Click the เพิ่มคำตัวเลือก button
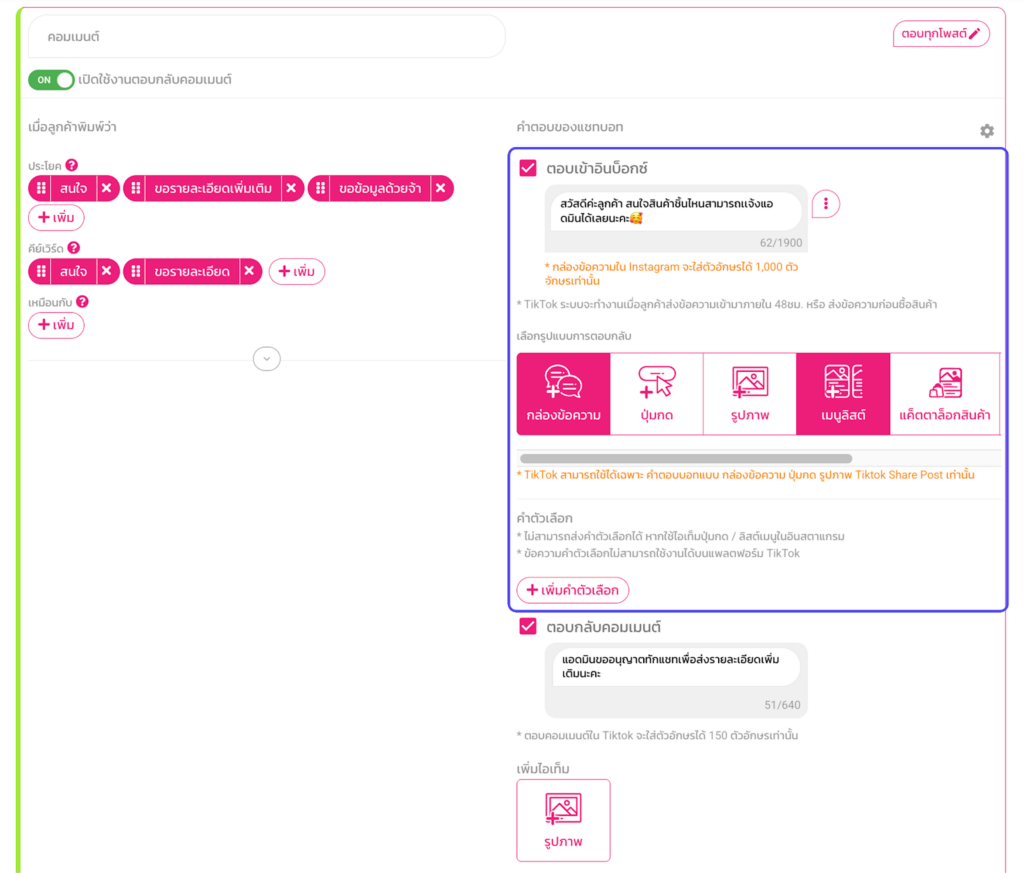The height and width of the screenshot is (873, 1024). click(x=572, y=590)
